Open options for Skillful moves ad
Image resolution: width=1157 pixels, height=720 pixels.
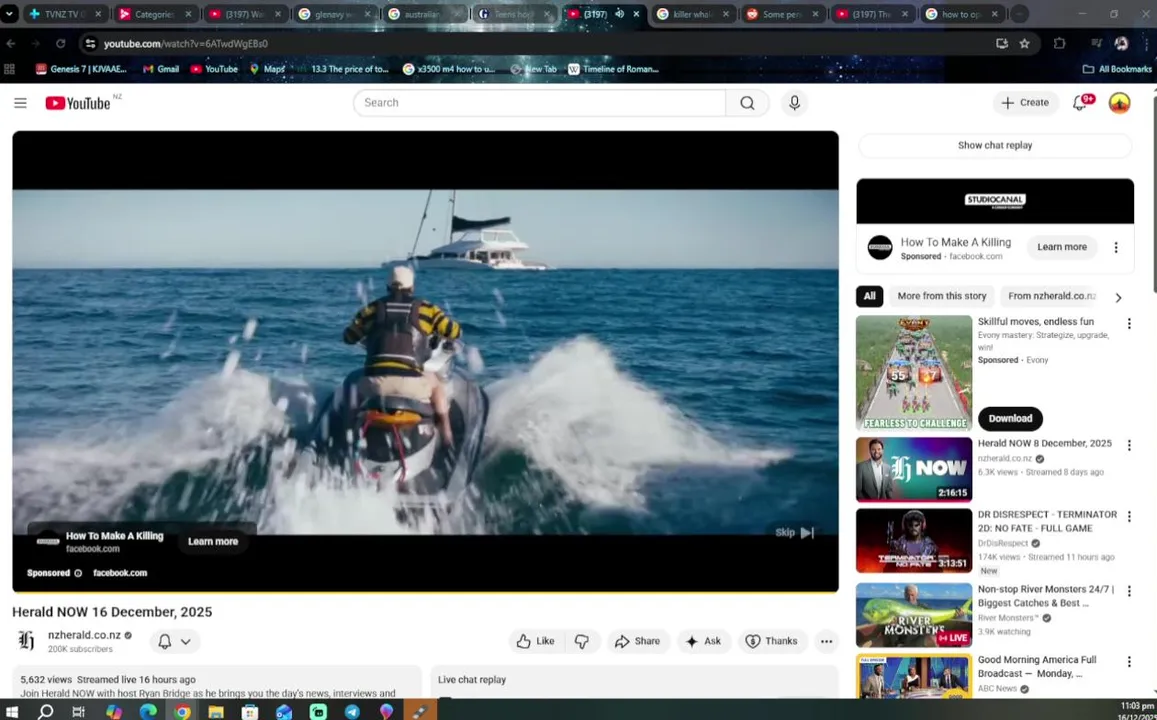coord(1128,324)
